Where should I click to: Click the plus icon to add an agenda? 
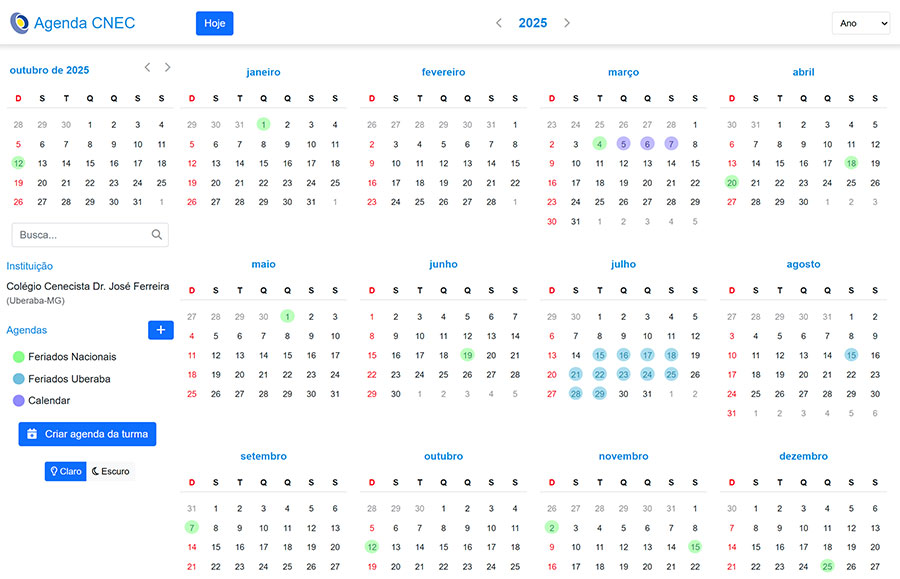160,329
